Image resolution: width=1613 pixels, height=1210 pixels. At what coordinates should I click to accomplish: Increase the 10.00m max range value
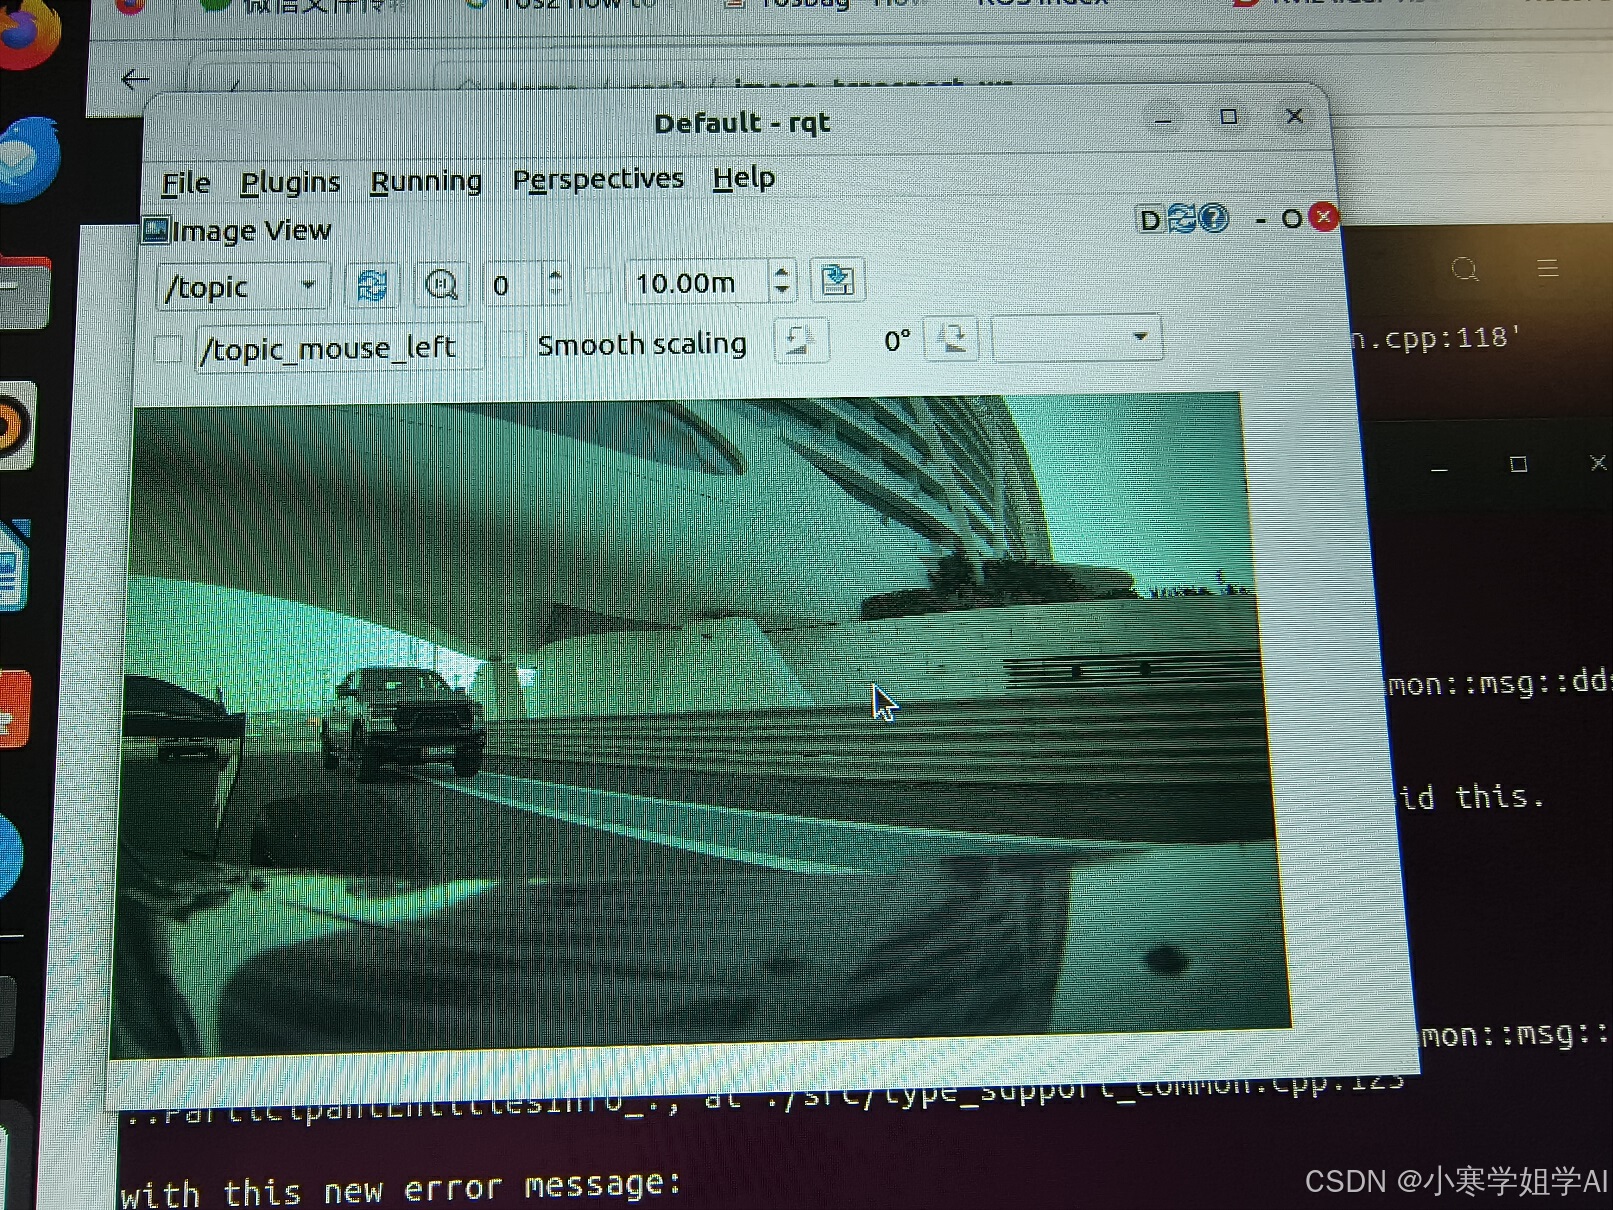[x=782, y=271]
